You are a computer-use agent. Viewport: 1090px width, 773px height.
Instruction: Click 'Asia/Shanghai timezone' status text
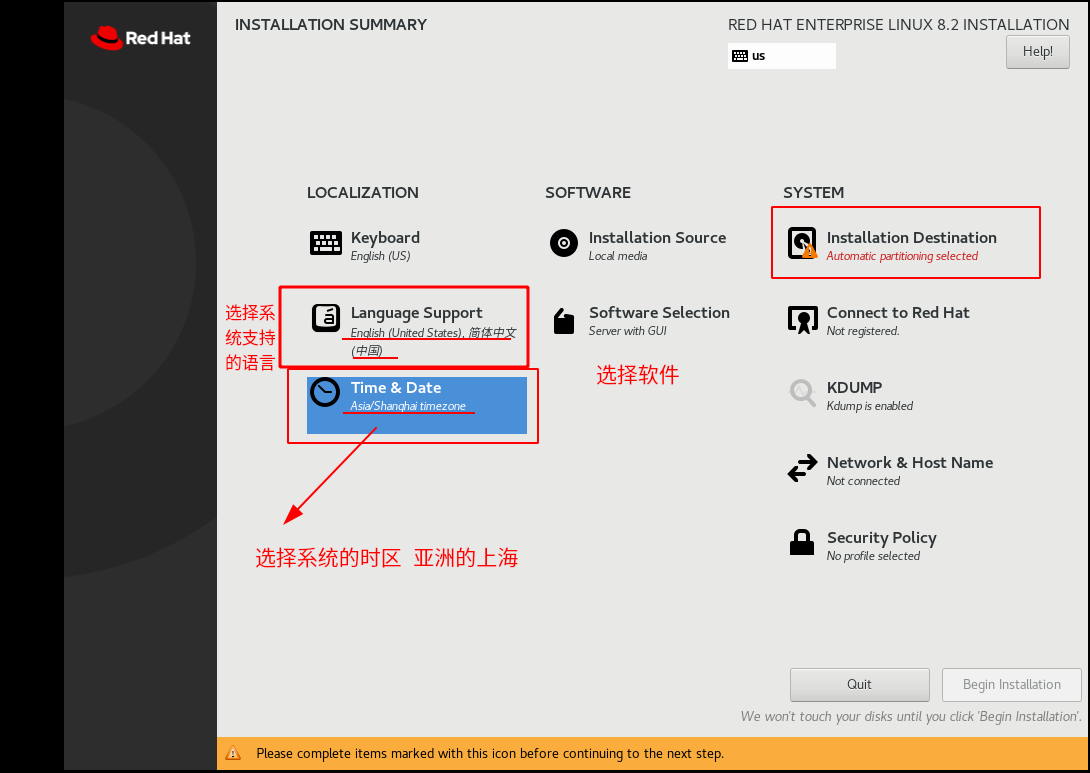pos(408,406)
